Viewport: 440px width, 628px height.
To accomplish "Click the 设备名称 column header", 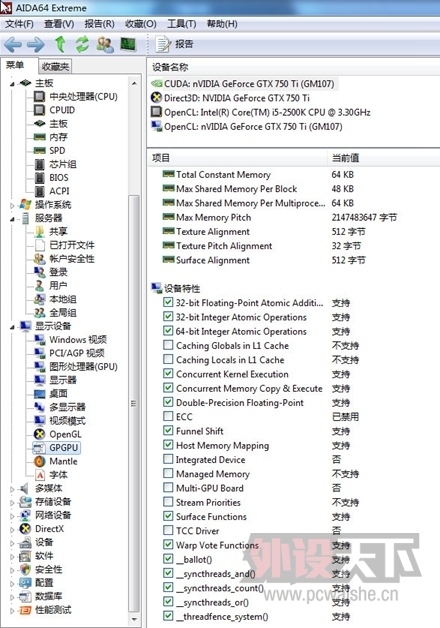I will pos(293,67).
